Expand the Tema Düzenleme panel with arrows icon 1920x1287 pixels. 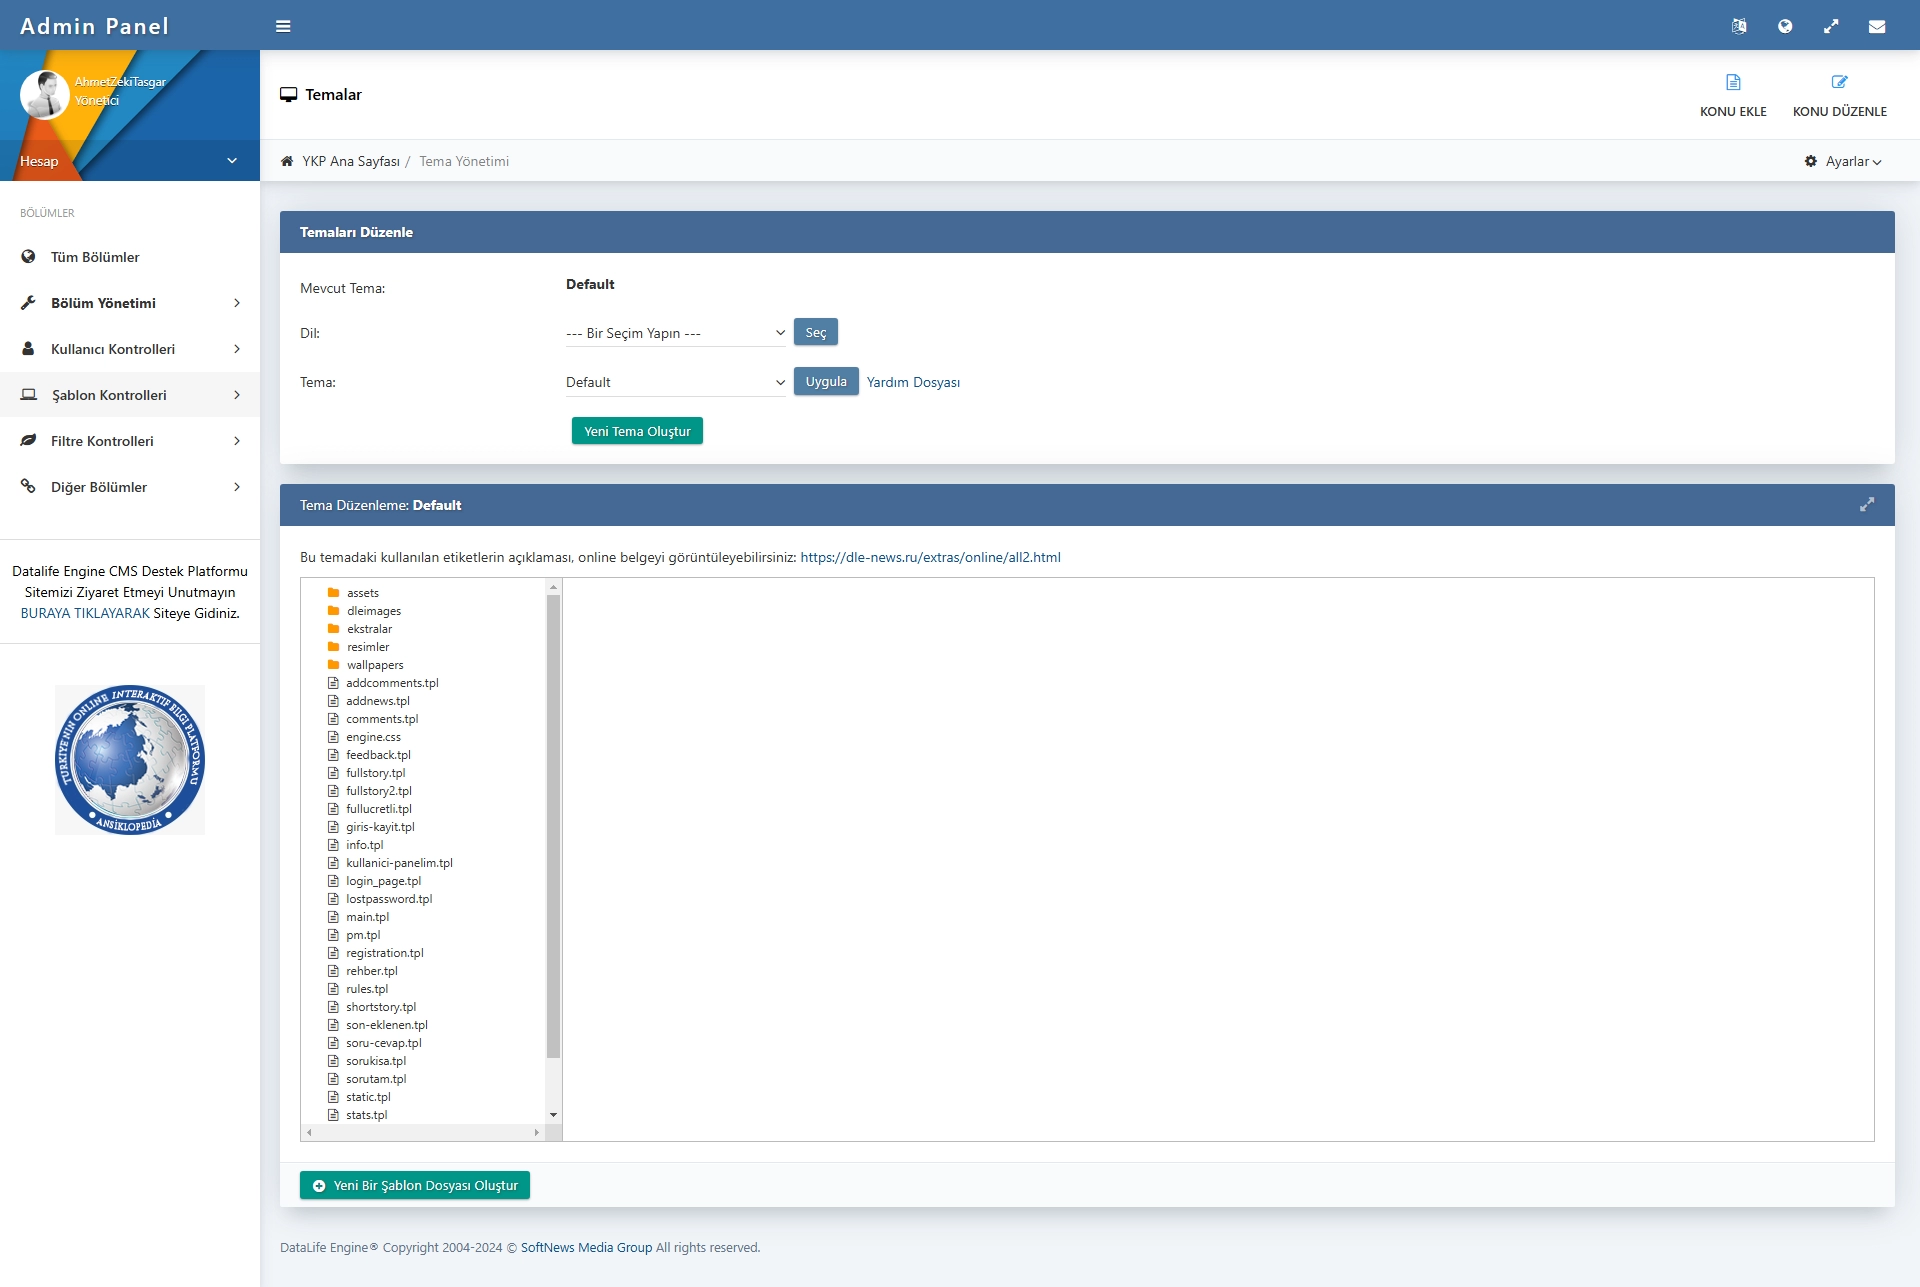coord(1866,505)
